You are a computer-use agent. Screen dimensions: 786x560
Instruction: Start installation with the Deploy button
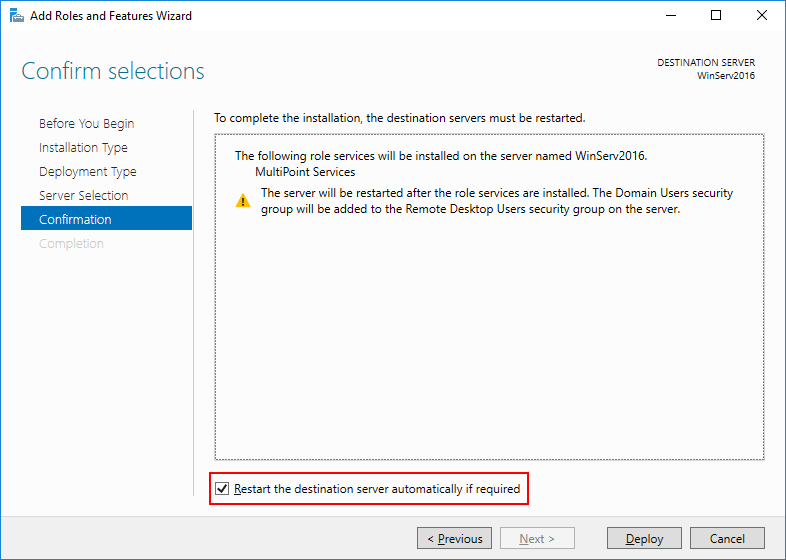tap(644, 539)
